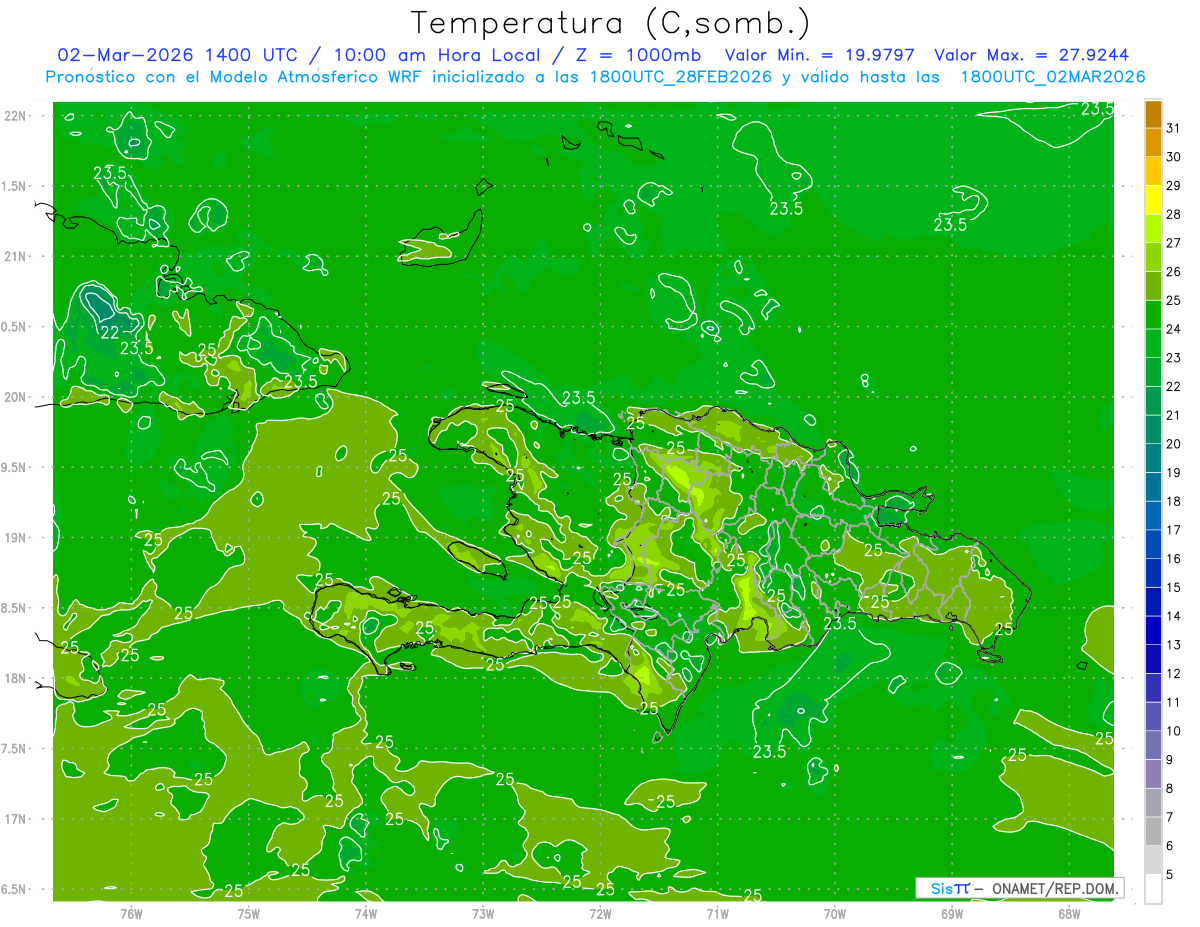Click the 21N latitude axis label
The height and width of the screenshot is (927, 1200).
(15, 256)
